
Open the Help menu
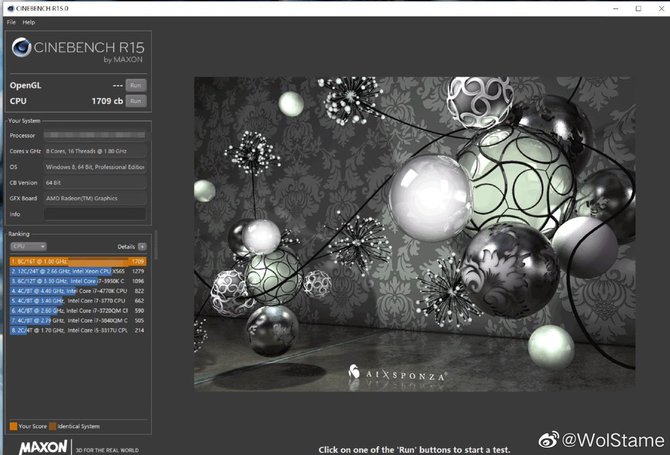[29, 22]
